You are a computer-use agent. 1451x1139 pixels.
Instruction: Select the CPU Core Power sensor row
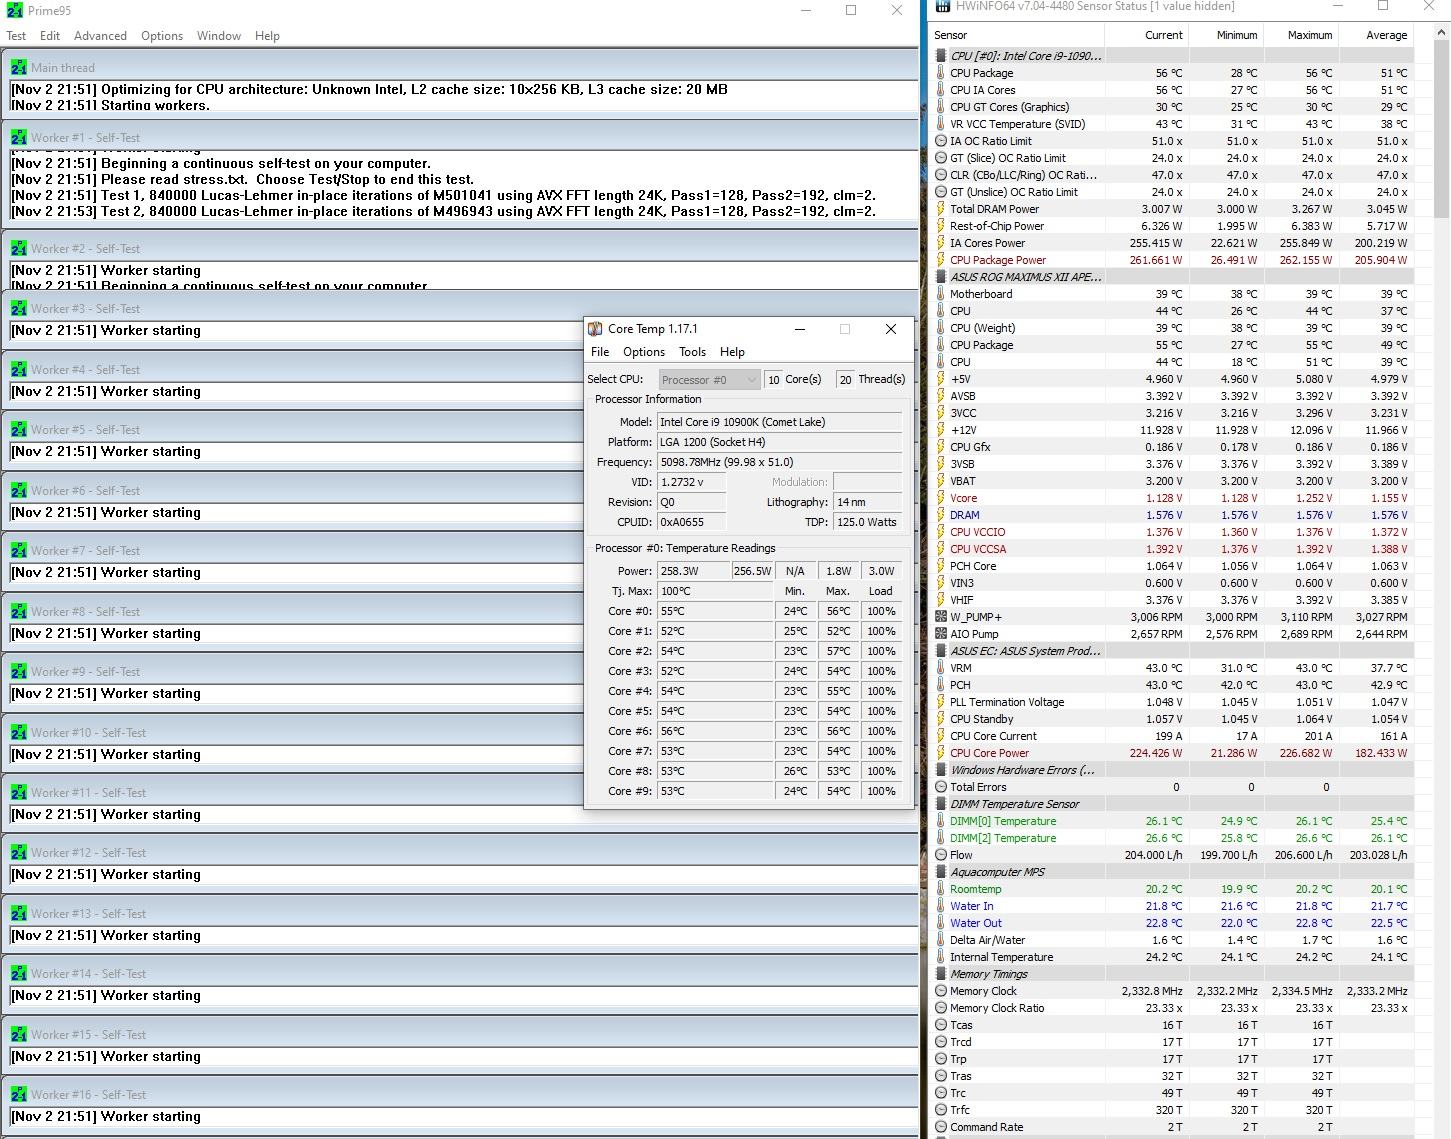coord(1172,753)
